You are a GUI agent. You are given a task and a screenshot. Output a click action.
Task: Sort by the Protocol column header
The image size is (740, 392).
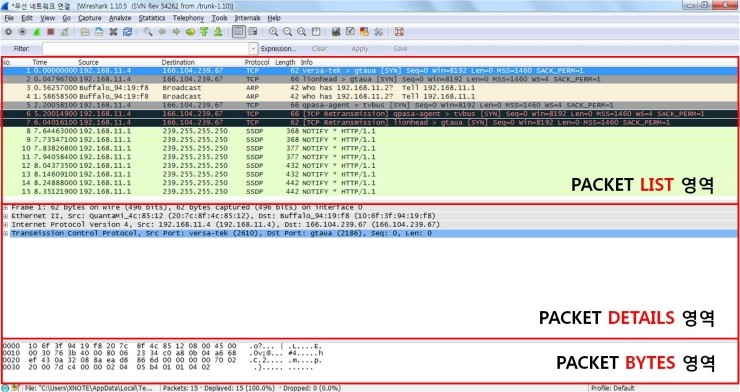coord(257,62)
